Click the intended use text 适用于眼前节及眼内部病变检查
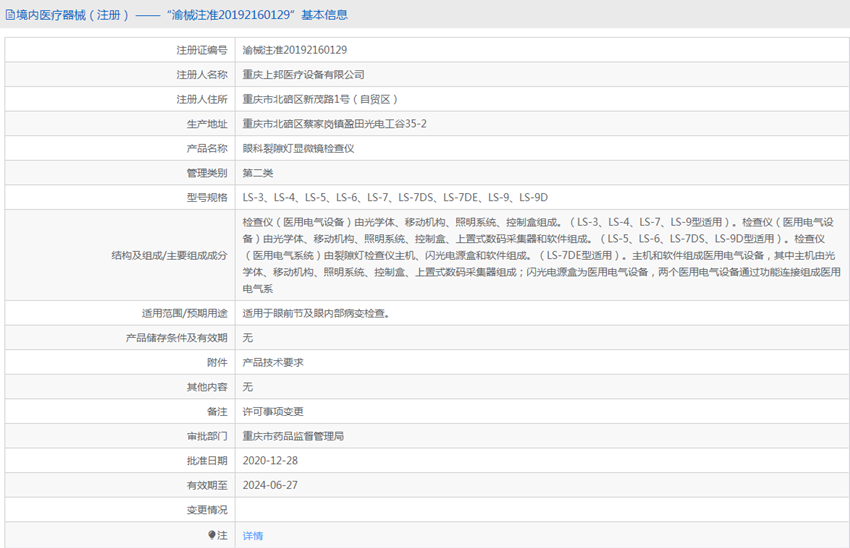This screenshot has width=850, height=548. coord(316,313)
